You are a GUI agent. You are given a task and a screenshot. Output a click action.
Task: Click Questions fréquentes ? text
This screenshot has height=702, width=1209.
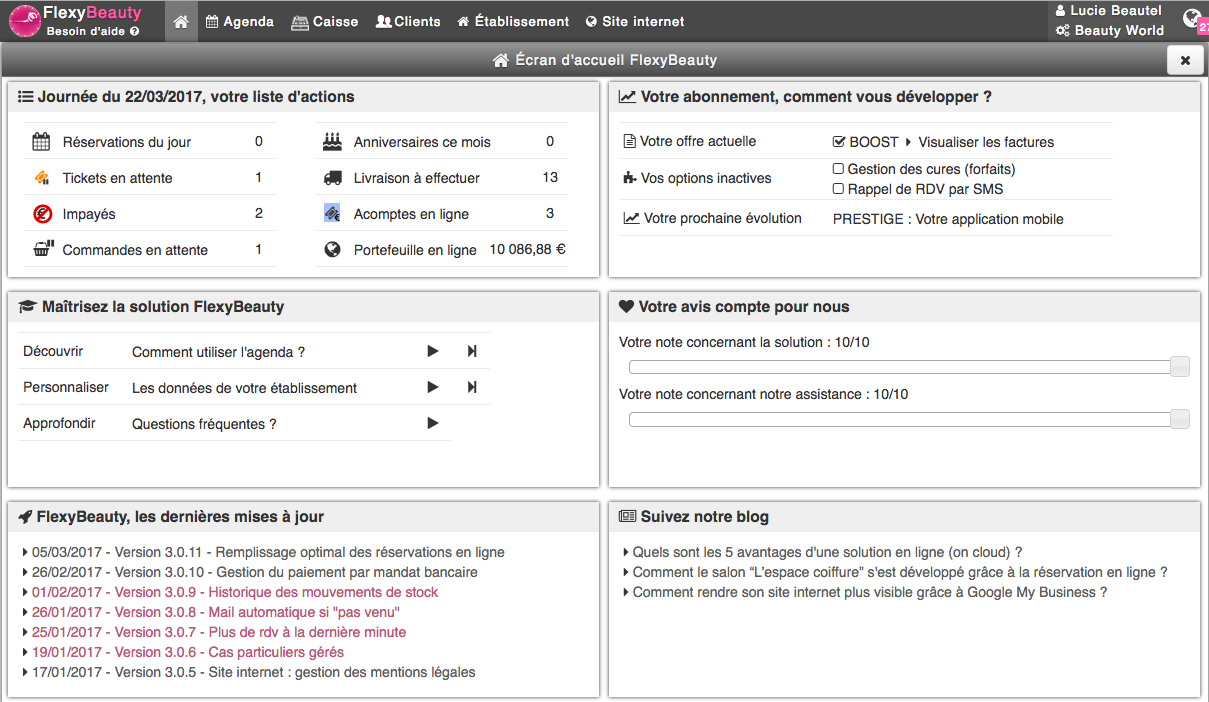click(x=204, y=424)
